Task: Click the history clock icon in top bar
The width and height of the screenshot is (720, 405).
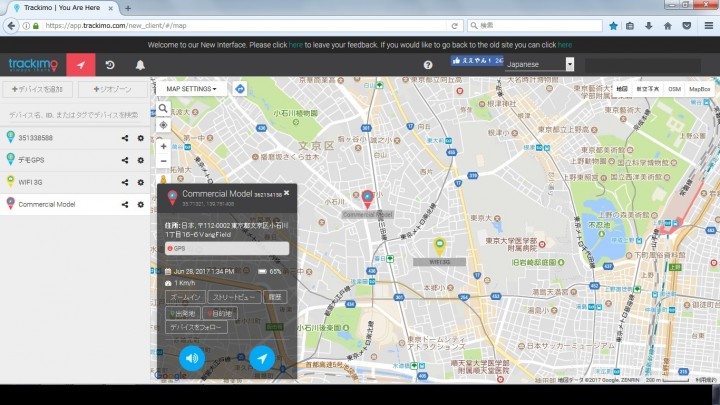Action: click(110, 65)
